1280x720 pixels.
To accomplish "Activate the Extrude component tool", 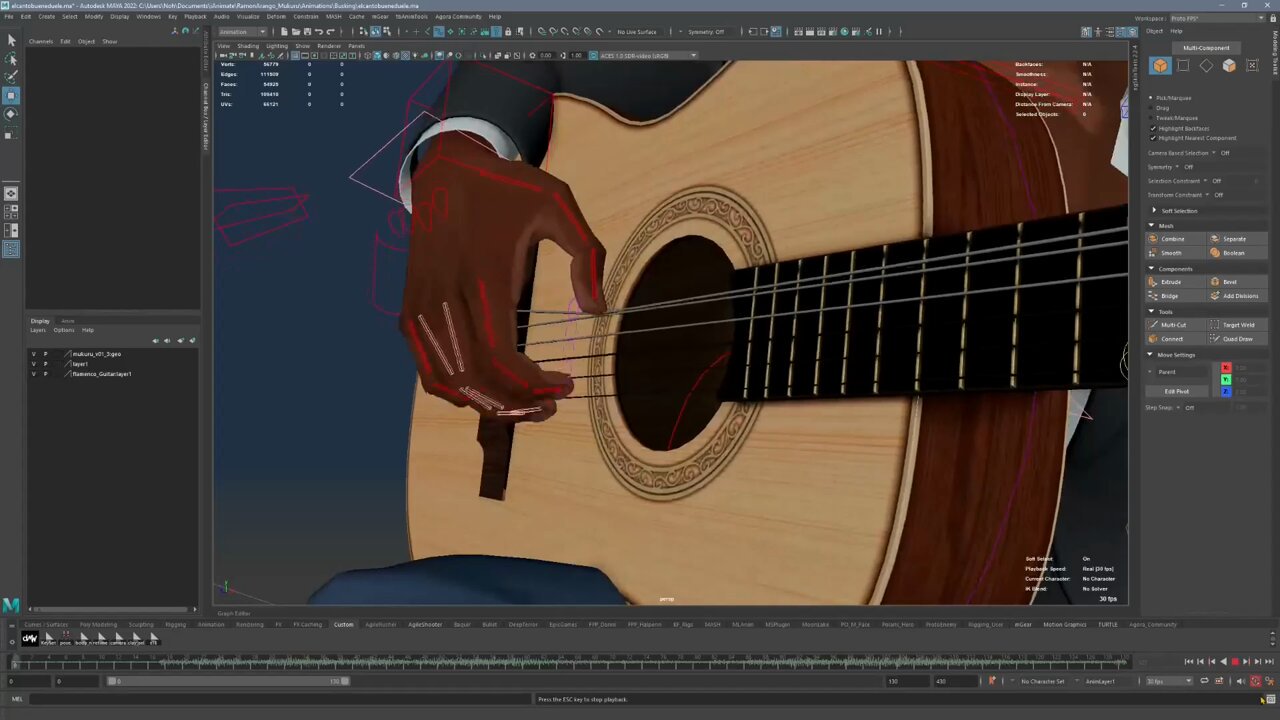I will pos(1175,282).
